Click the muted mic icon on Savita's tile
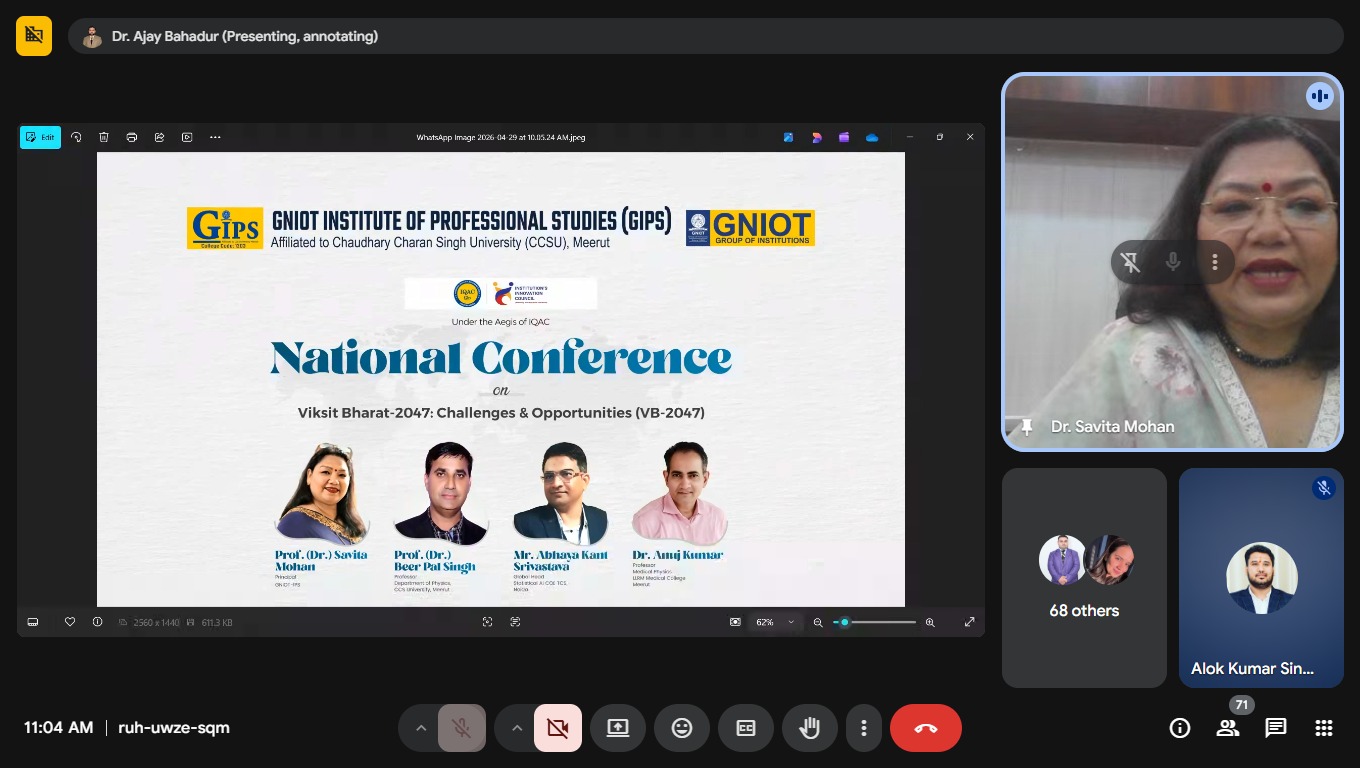Viewport: 1360px width, 768px height. tap(1173, 262)
